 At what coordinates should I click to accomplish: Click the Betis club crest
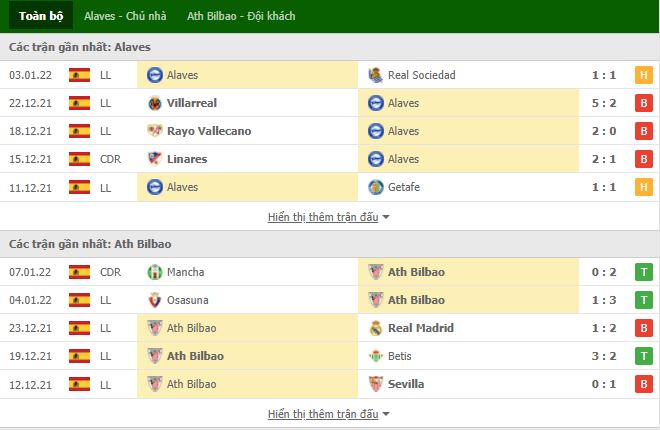[x=375, y=356]
